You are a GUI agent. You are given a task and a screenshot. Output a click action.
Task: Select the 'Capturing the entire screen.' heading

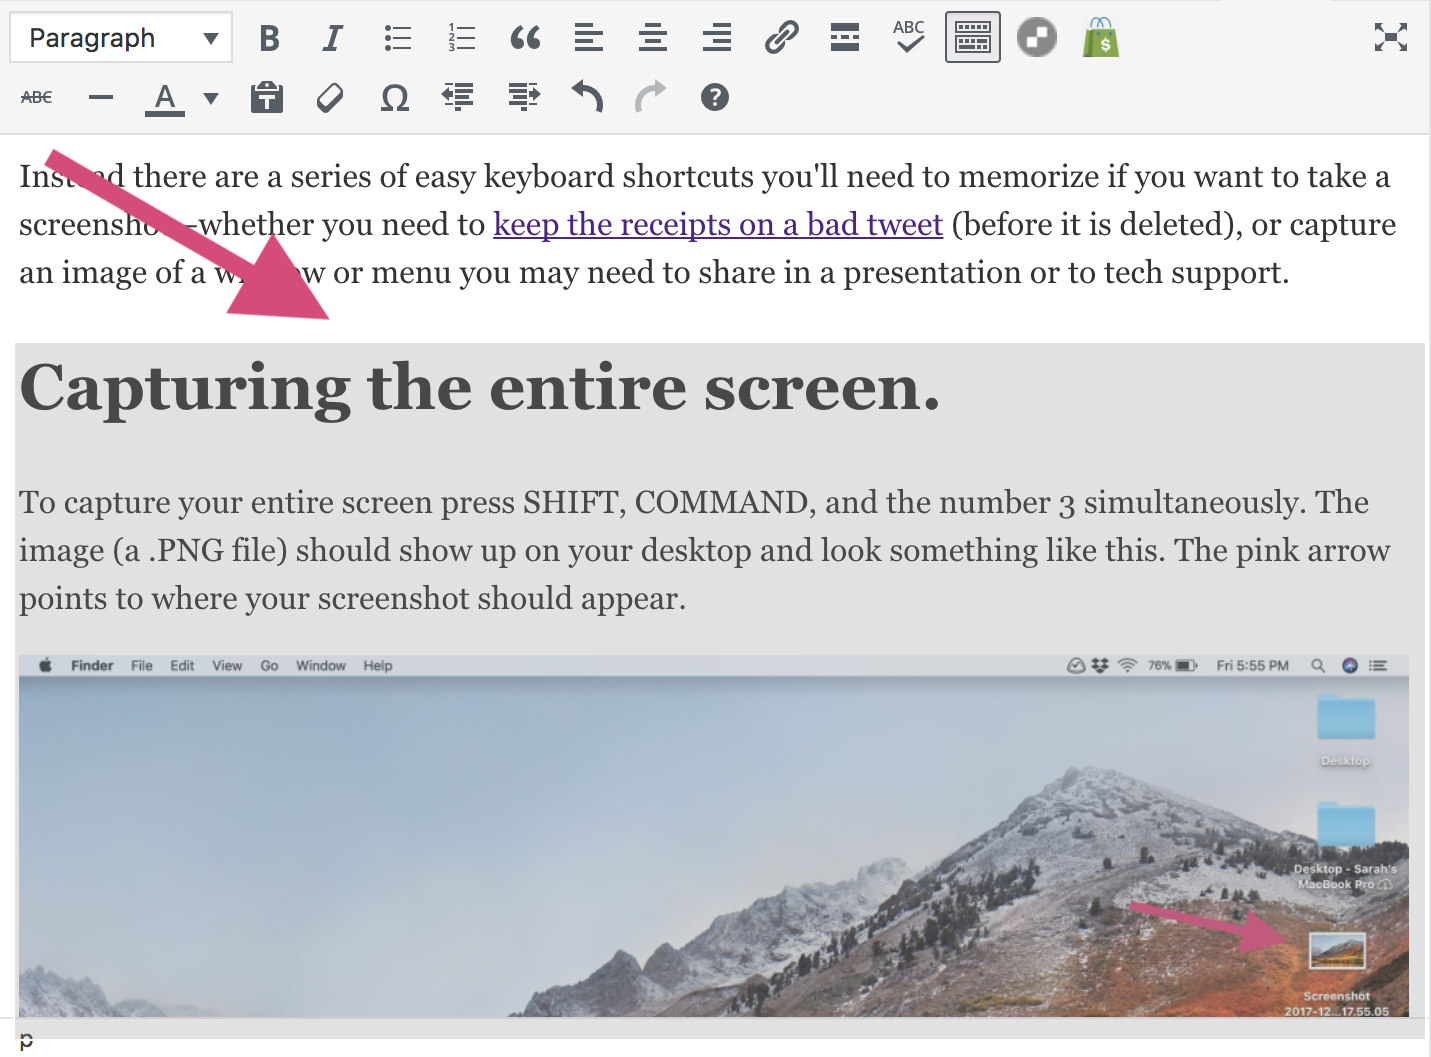pyautogui.click(x=480, y=388)
